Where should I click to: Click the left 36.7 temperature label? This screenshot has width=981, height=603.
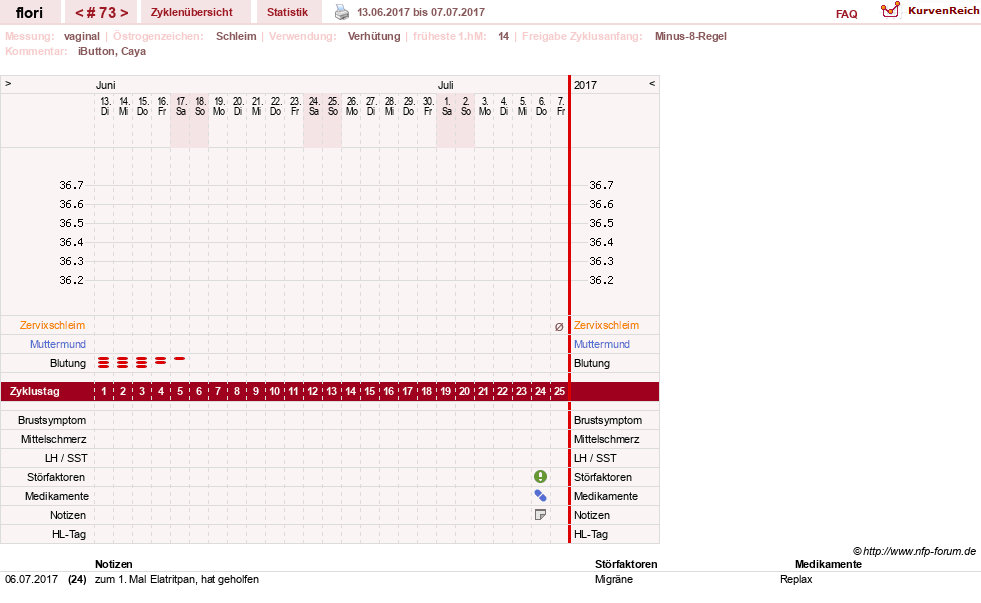coord(71,185)
